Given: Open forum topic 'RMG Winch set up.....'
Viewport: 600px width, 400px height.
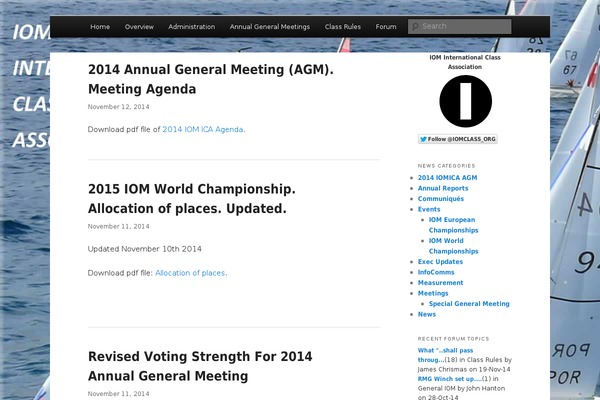Looking at the screenshot, I should tap(450, 379).
